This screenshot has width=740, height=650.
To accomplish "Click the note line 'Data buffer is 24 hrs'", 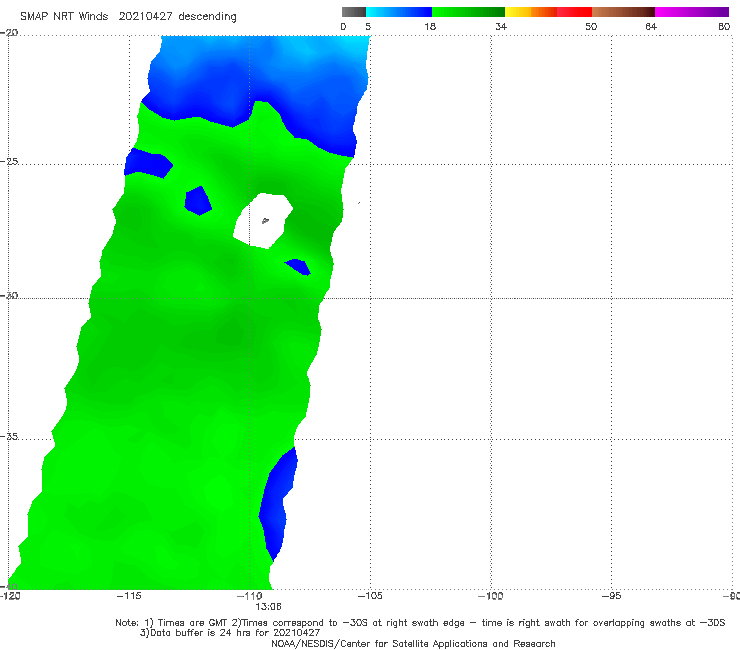I will [x=230, y=633].
